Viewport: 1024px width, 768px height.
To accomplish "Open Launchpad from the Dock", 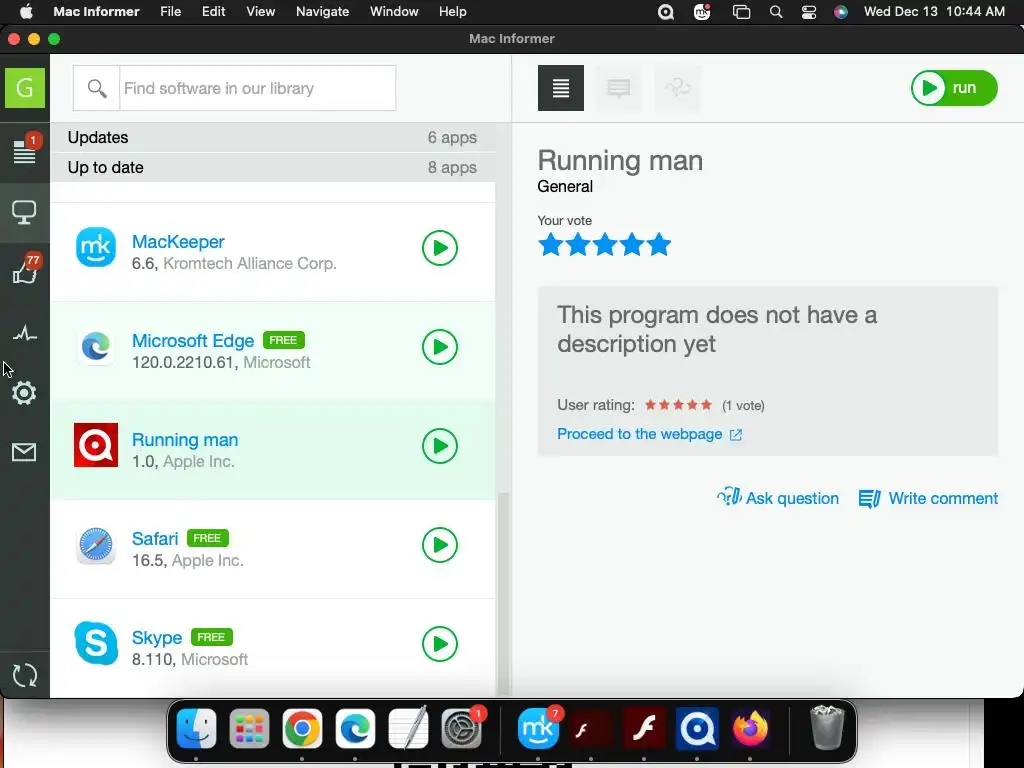I will (249, 728).
